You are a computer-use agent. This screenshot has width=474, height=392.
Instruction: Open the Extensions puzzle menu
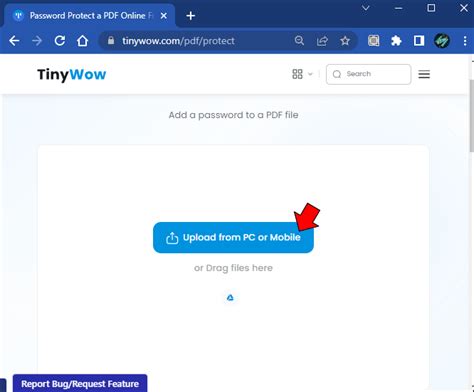pos(396,41)
